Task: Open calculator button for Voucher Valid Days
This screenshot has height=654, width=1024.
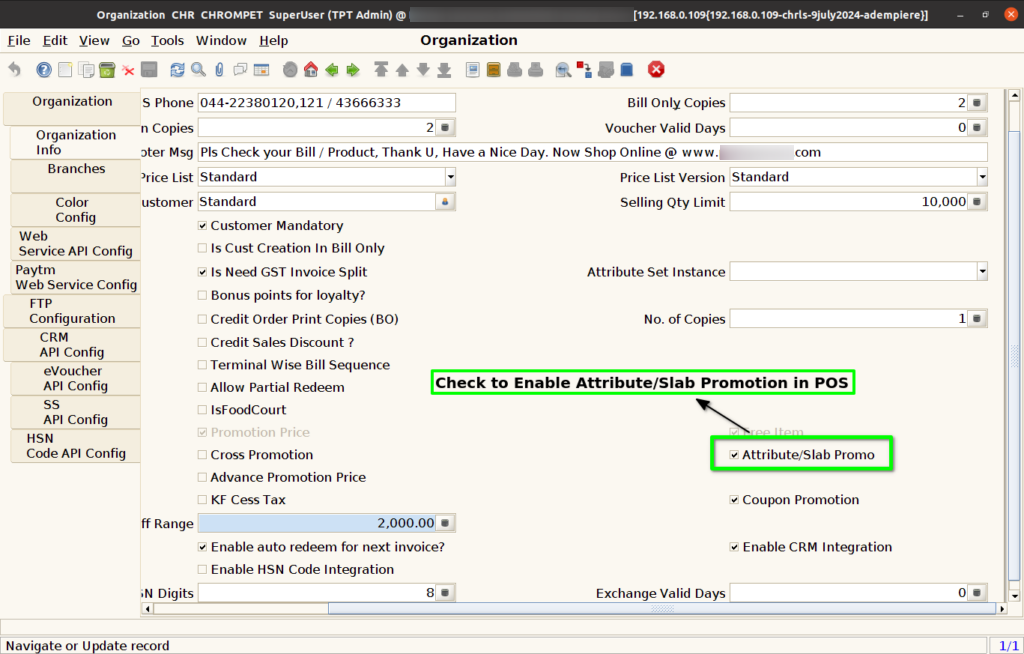Action: [977, 128]
